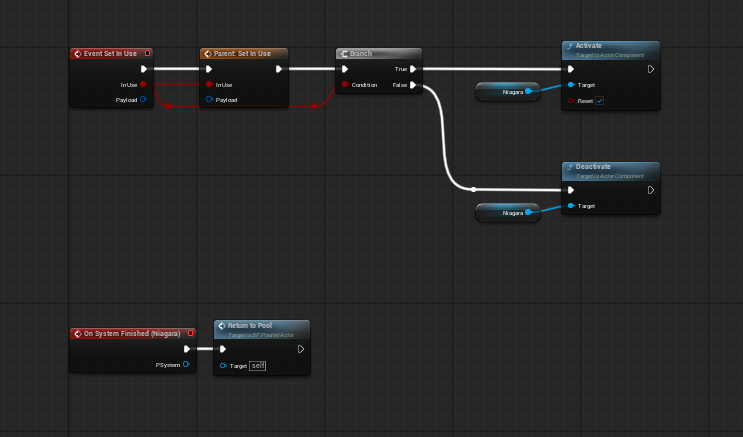This screenshot has height=437, width=743.
Task: Click the InUse input pin on Parent: Set In Use
Action: [209, 85]
